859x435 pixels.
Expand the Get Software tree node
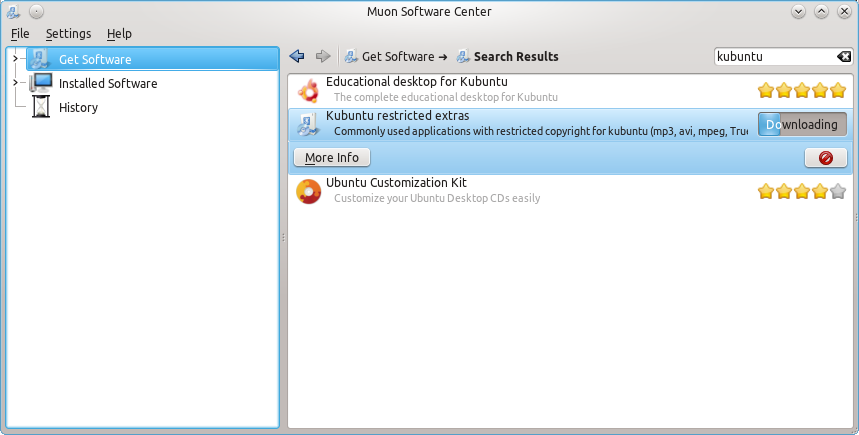click(14, 59)
